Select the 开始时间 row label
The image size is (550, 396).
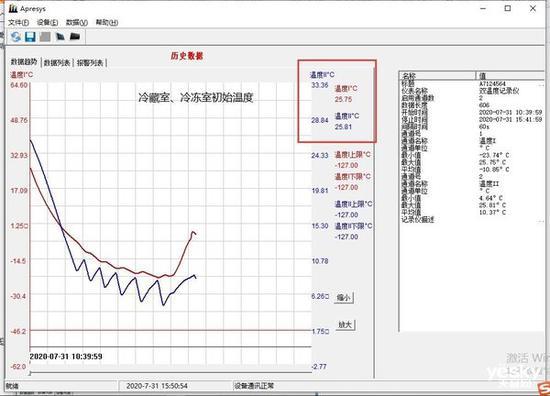(x=415, y=112)
